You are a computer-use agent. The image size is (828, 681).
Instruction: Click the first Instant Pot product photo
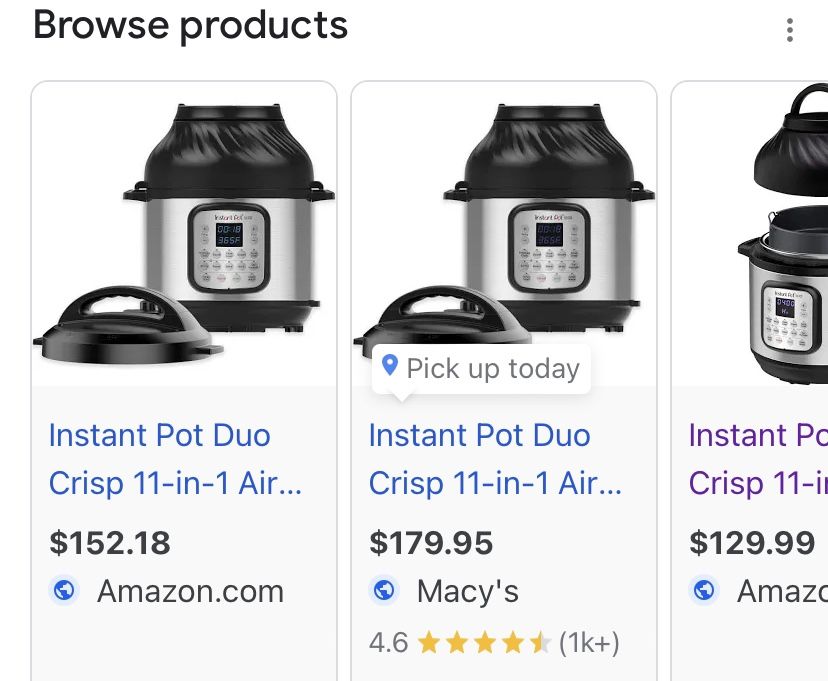point(183,230)
